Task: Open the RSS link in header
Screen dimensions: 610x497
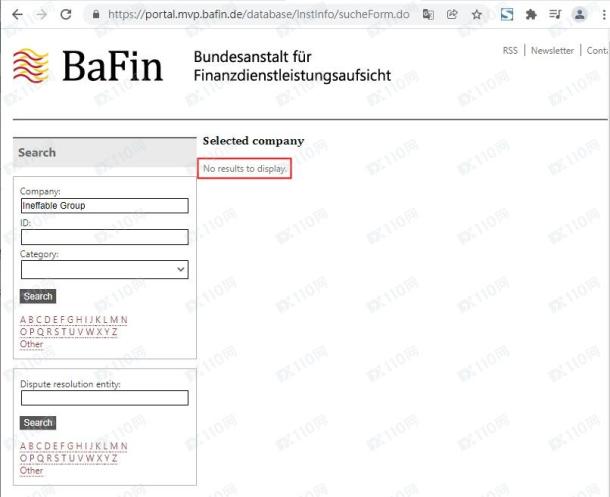Action: coord(510,50)
